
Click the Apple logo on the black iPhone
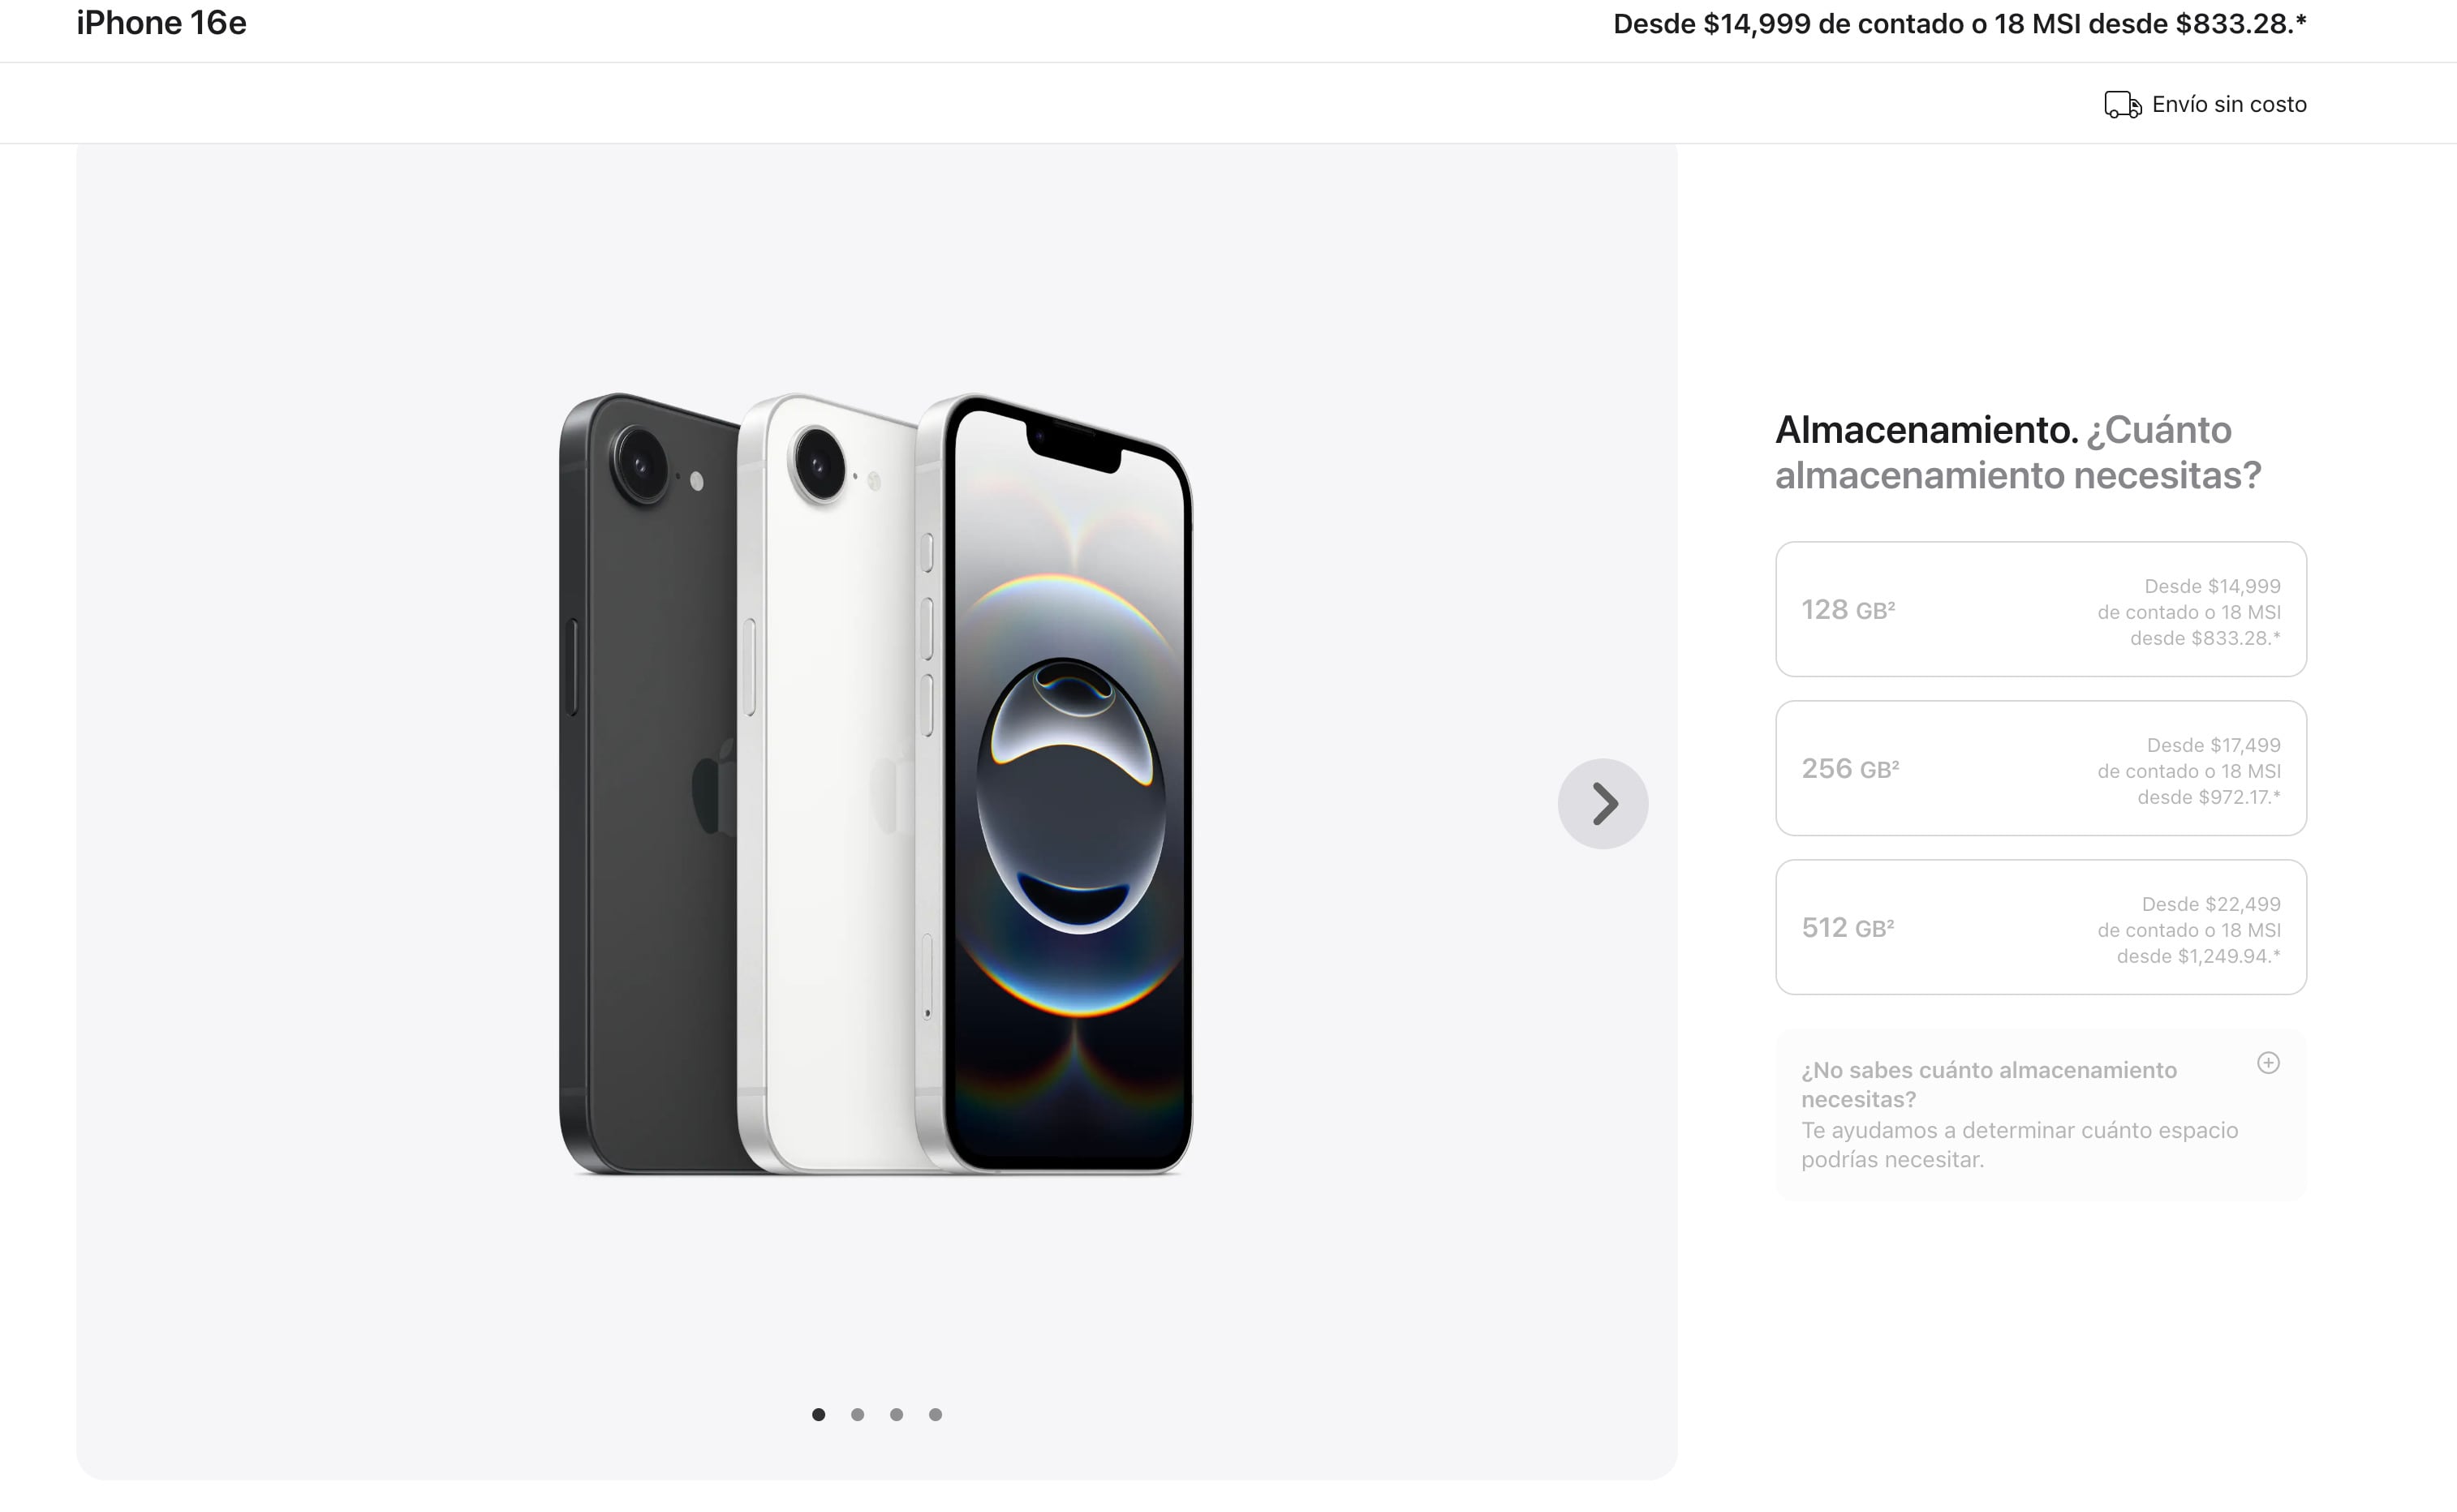click(x=713, y=790)
